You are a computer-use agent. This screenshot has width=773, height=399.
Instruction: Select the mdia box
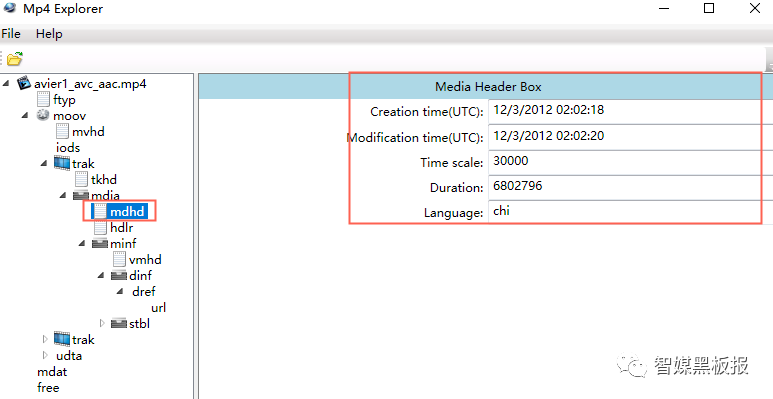click(x=105, y=196)
